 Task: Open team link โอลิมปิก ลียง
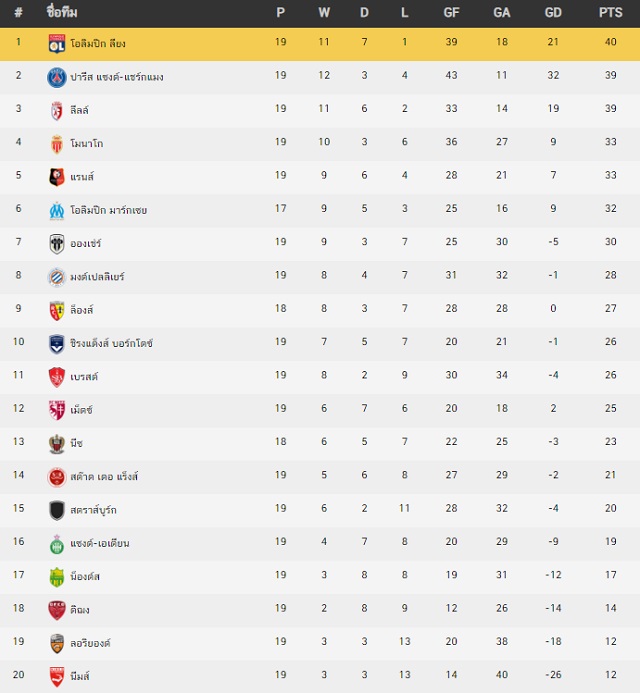98,44
